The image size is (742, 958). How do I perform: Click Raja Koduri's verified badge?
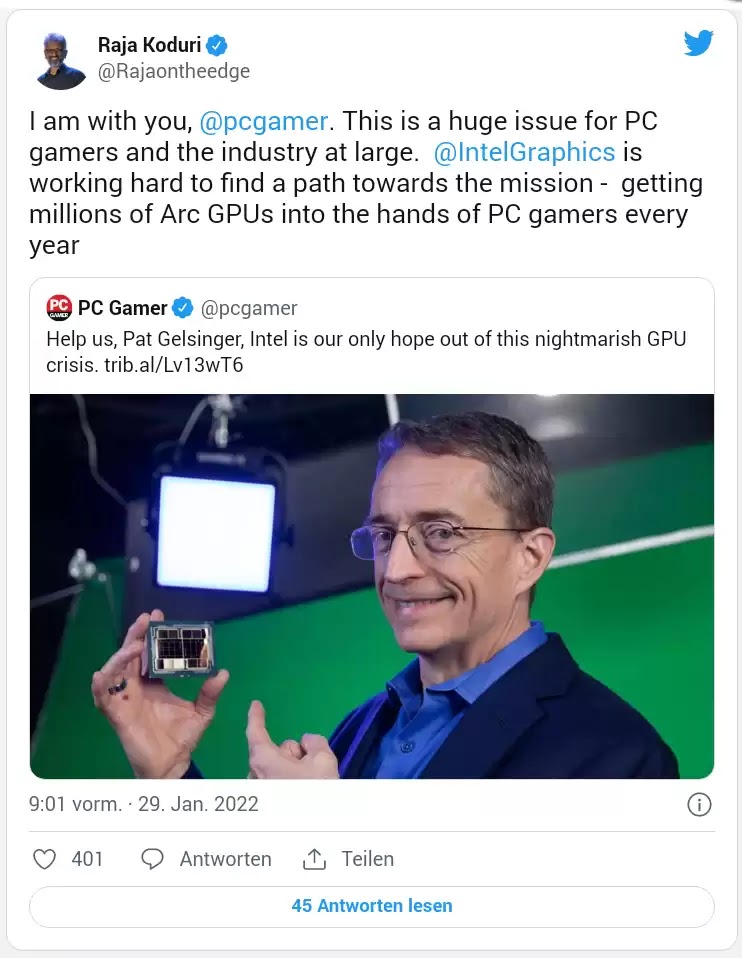216,45
